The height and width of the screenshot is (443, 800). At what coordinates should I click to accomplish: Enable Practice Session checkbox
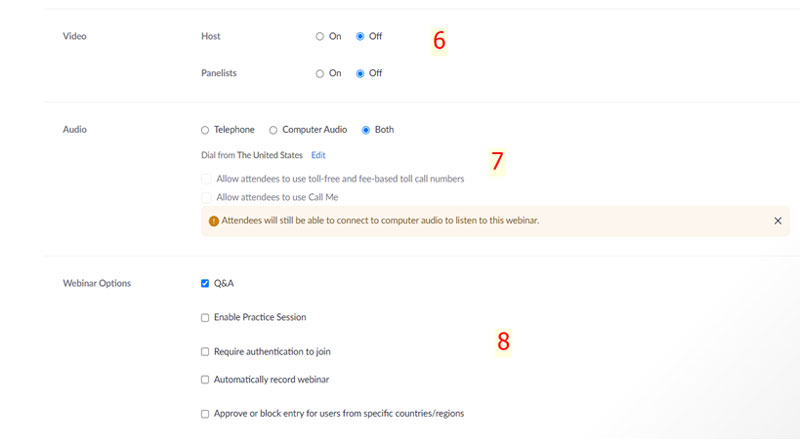pos(205,317)
